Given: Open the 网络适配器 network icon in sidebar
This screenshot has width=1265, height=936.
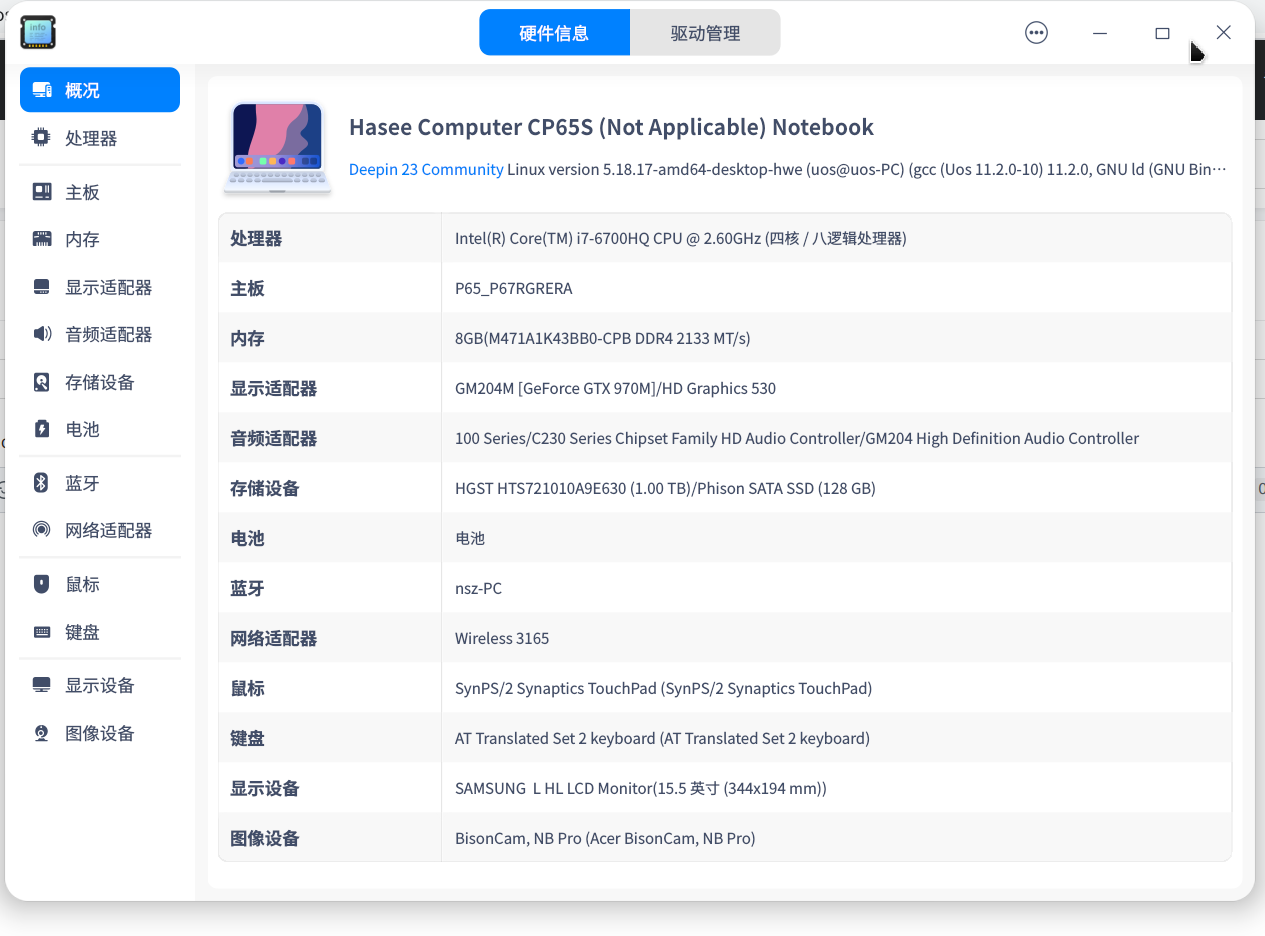Looking at the screenshot, I should point(42,530).
